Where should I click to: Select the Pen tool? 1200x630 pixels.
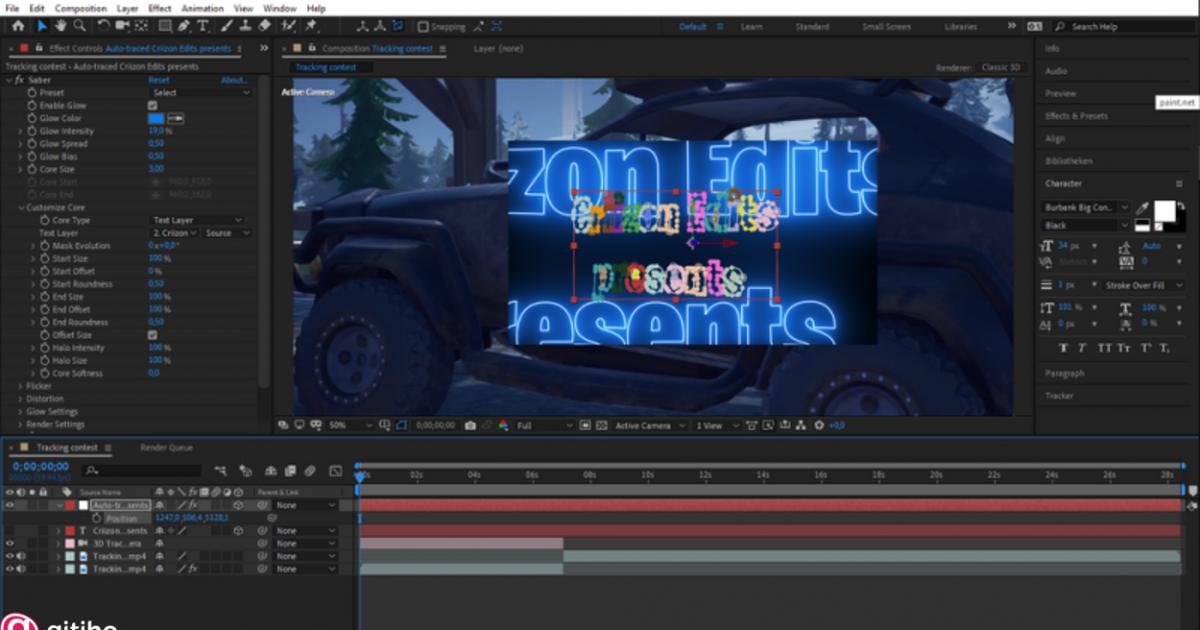tap(183, 25)
